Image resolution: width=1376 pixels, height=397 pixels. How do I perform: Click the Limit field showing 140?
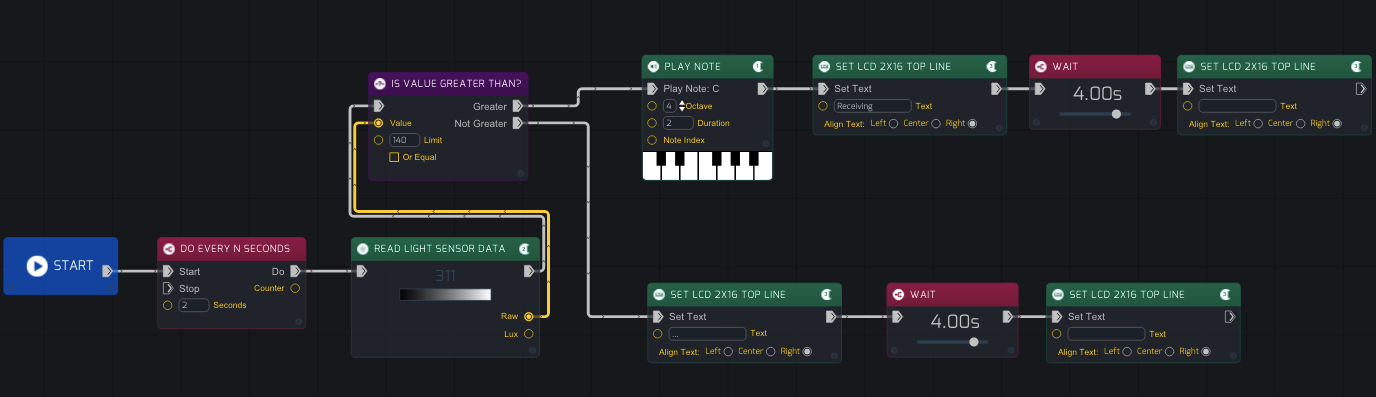404,140
